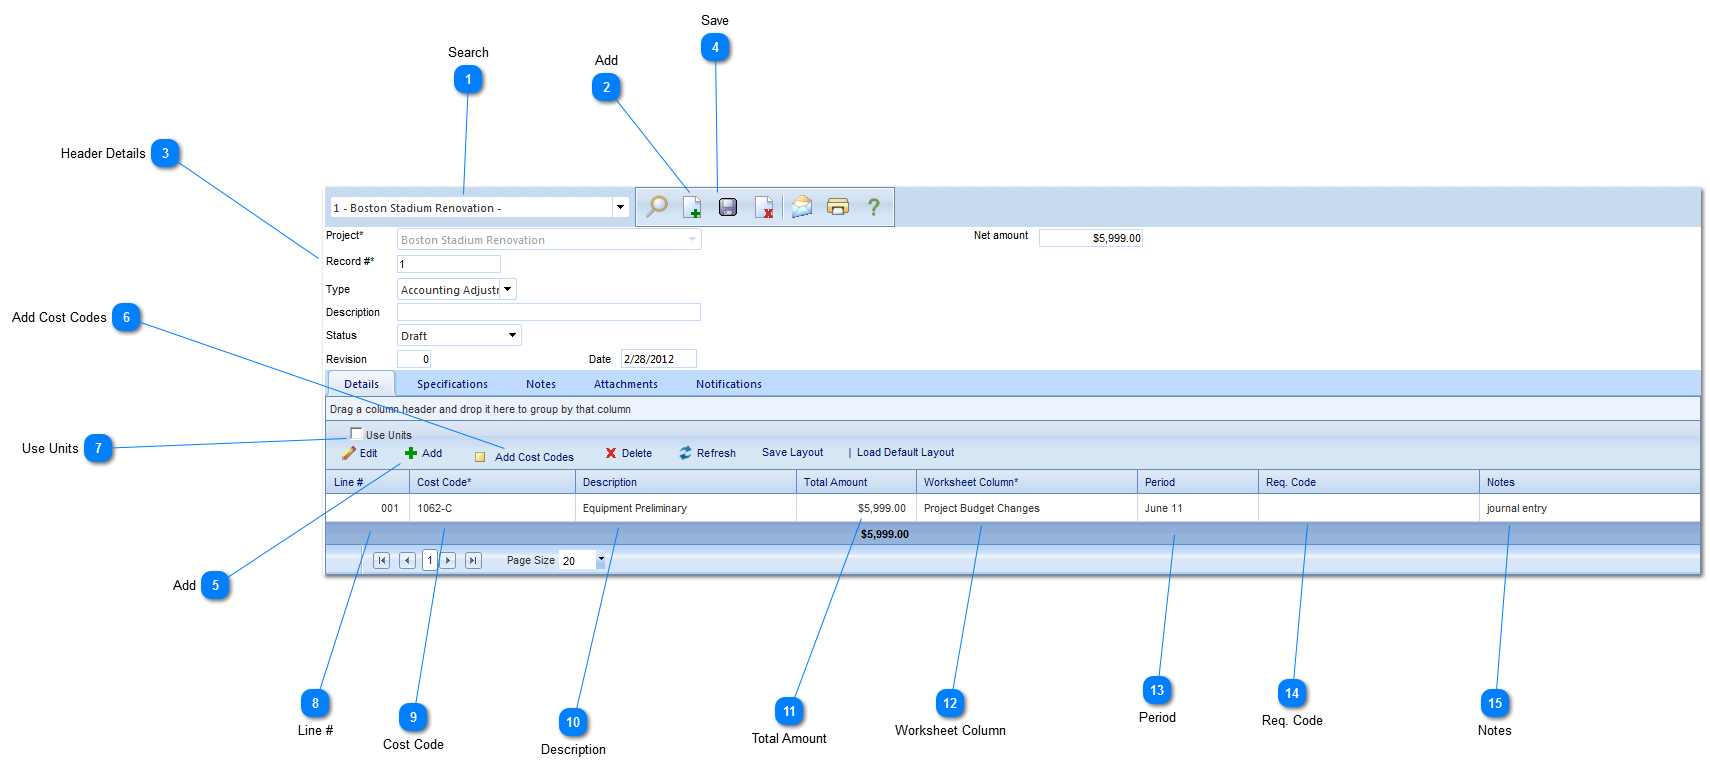This screenshot has height=773, width=1710.
Task: Sort by the Period column header
Action: [1198, 482]
